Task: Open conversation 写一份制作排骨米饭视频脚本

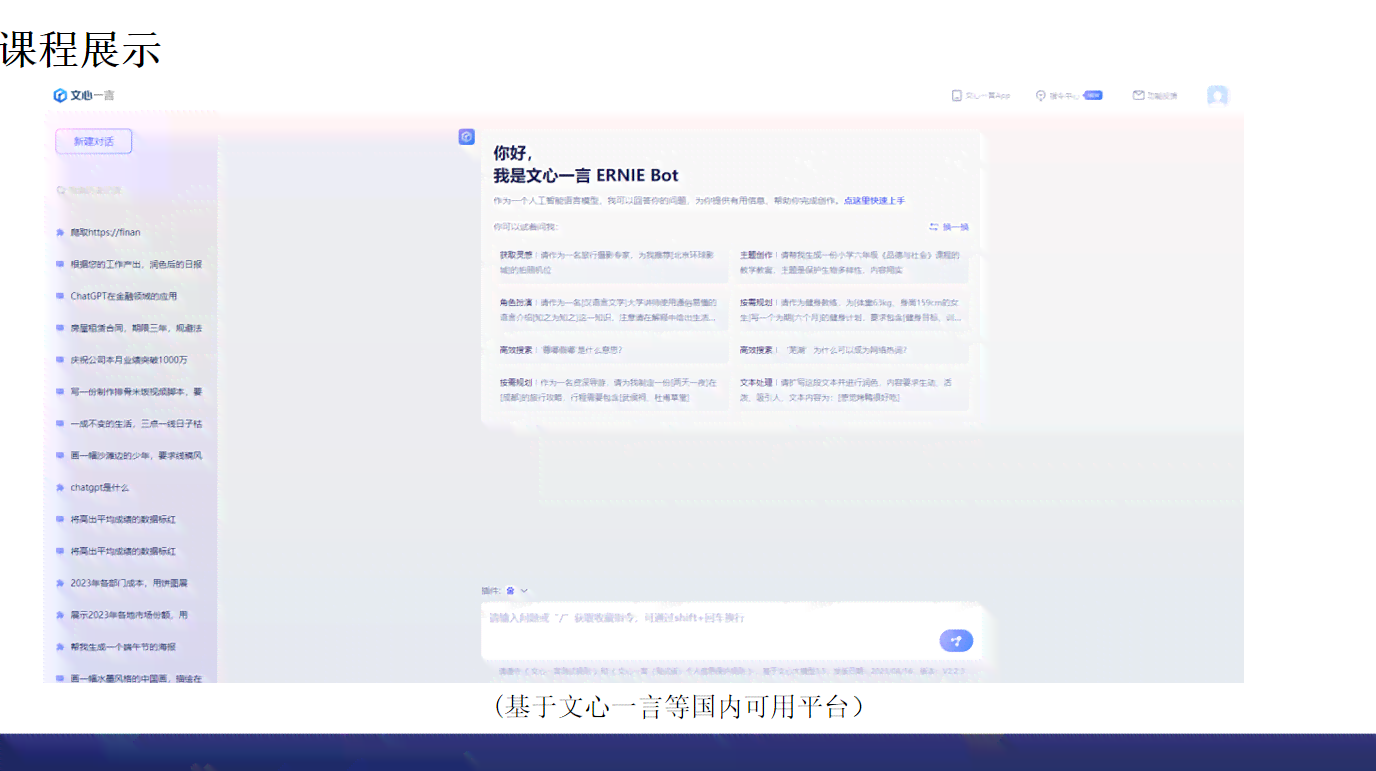Action: pyautogui.click(x=136, y=392)
